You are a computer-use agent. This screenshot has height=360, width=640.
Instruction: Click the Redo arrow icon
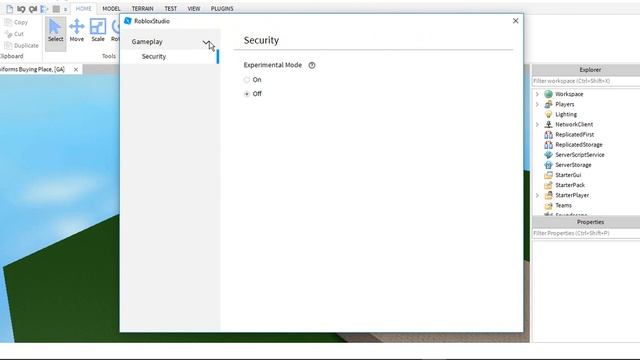pos(33,9)
